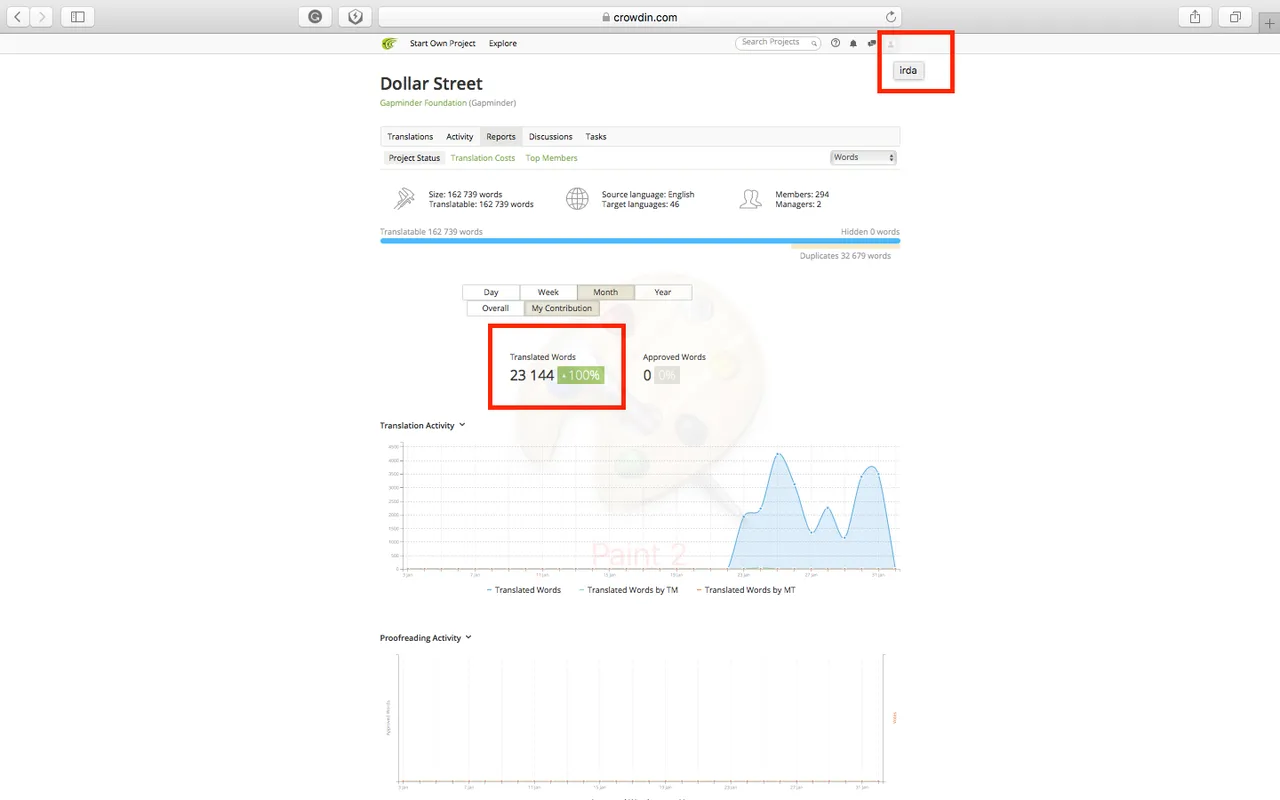This screenshot has height=800, width=1280.
Task: Open the Translations tab
Action: pos(410,137)
